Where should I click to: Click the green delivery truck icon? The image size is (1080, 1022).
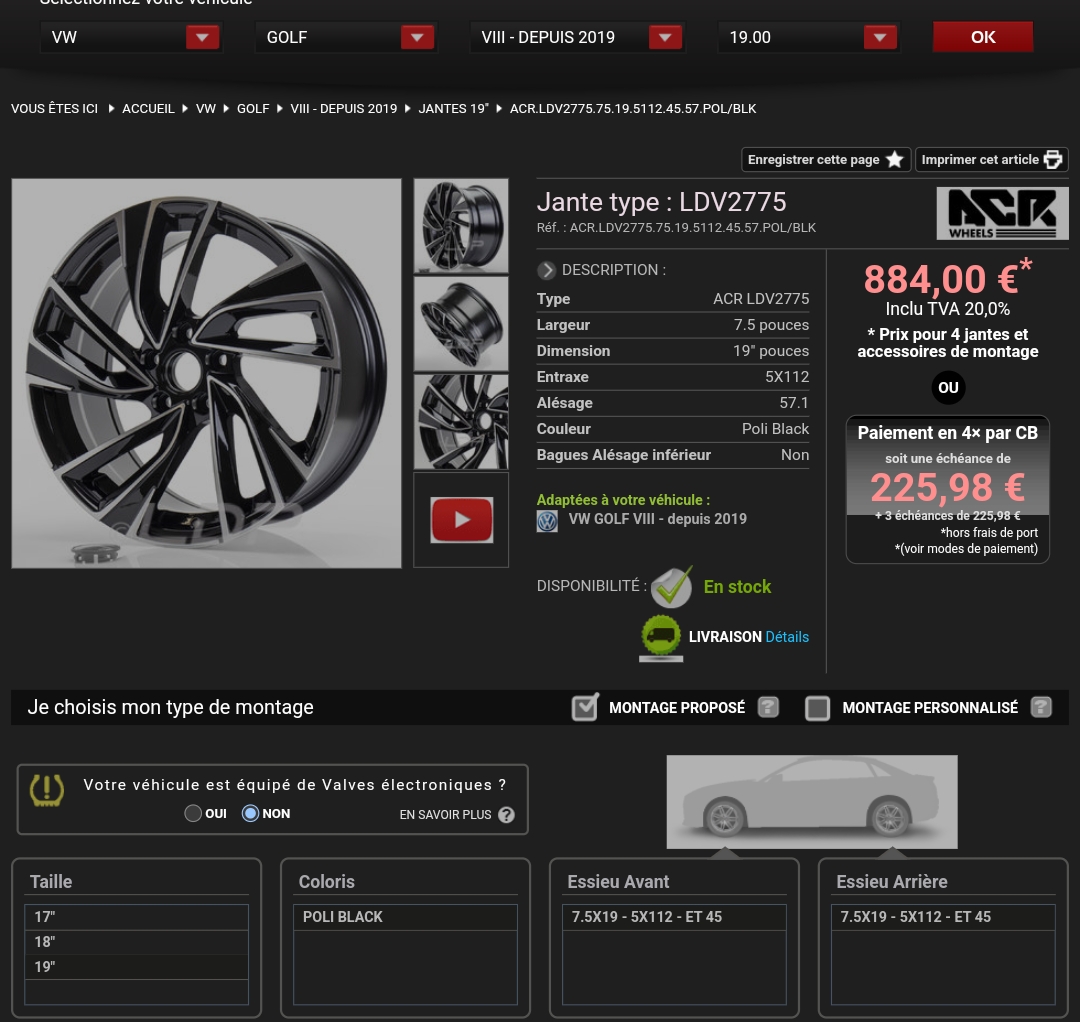[661, 637]
